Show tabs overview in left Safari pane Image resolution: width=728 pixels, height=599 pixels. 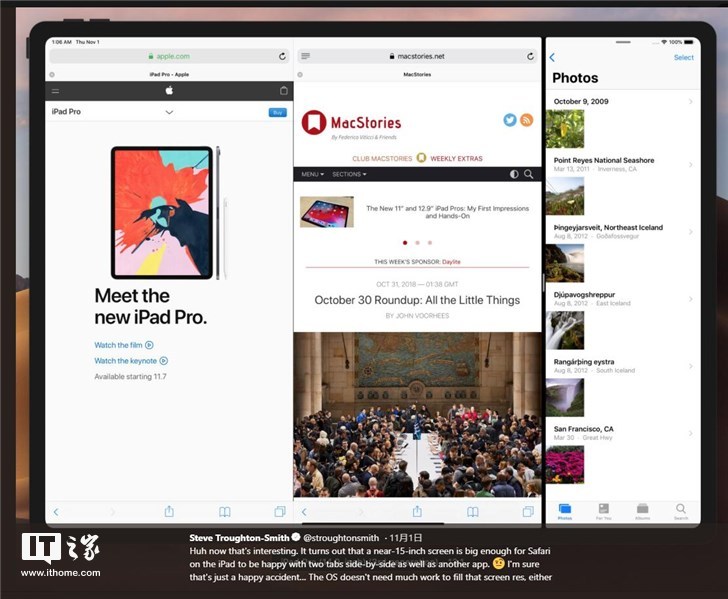(x=280, y=511)
